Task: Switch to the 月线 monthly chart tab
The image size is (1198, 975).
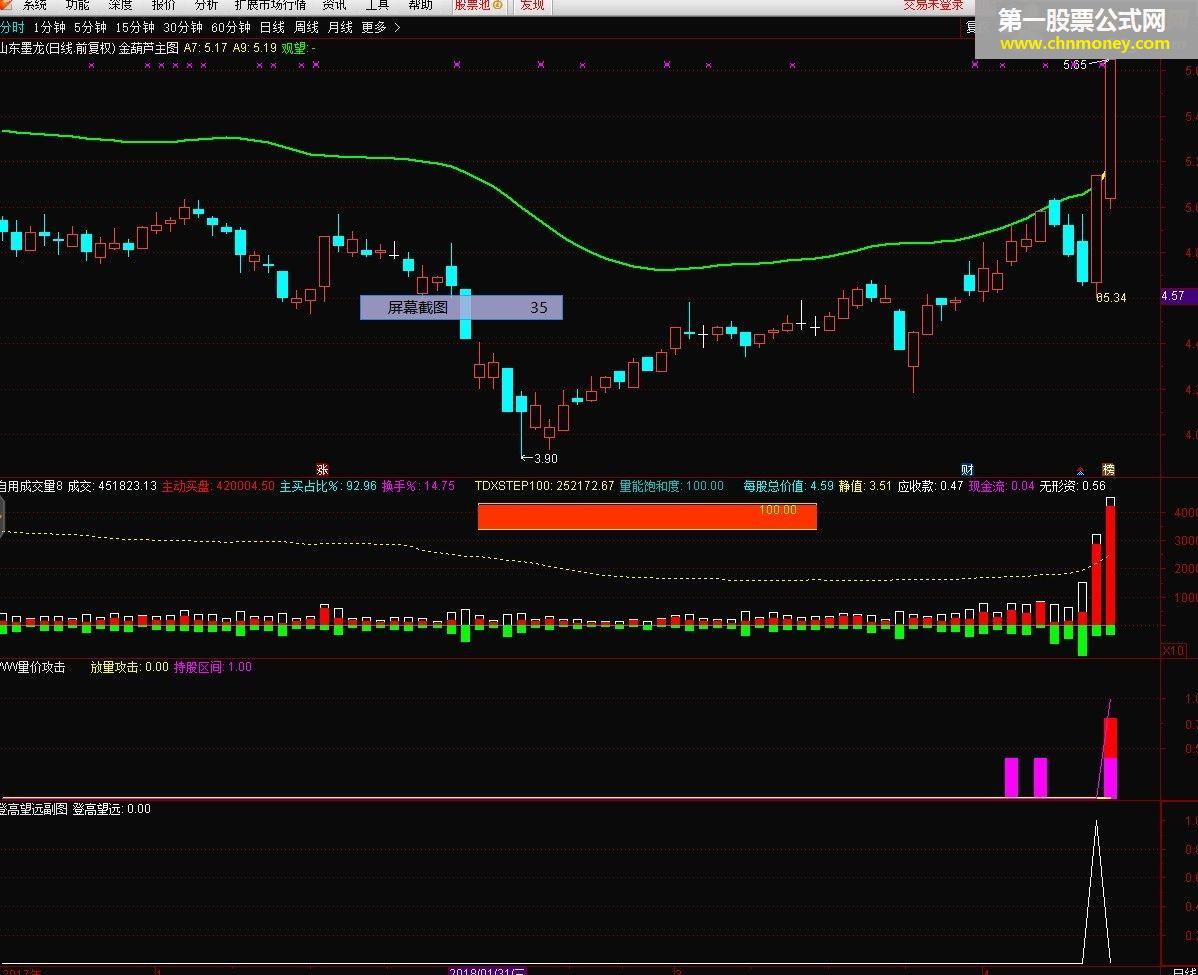Action: [x=340, y=28]
